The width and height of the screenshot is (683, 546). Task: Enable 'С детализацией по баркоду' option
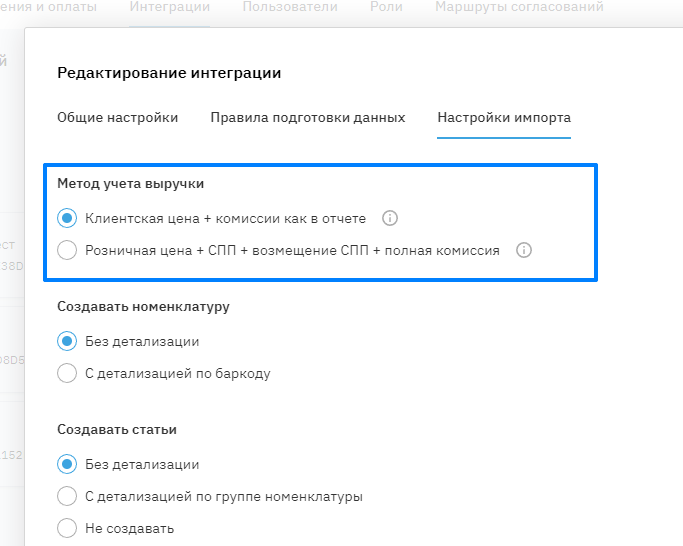coord(67,373)
